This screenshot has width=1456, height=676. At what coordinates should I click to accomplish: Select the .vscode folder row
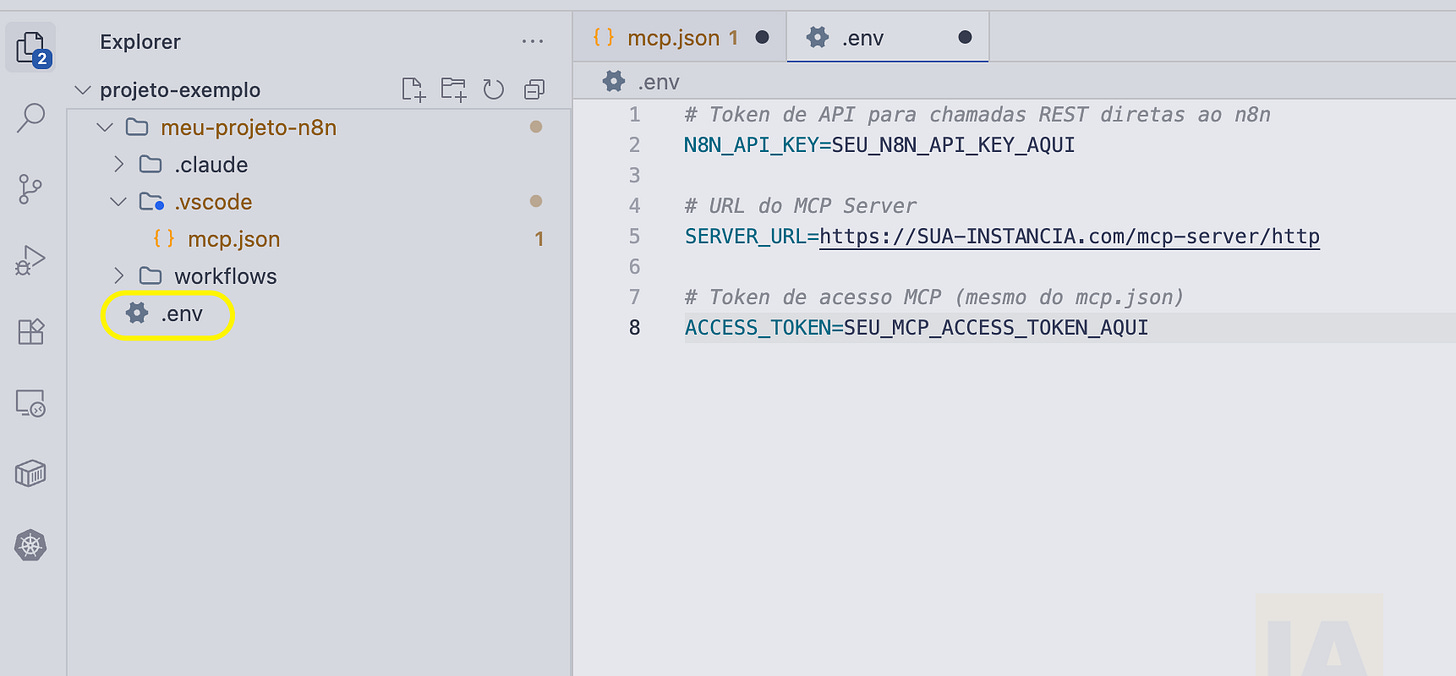pos(318,202)
